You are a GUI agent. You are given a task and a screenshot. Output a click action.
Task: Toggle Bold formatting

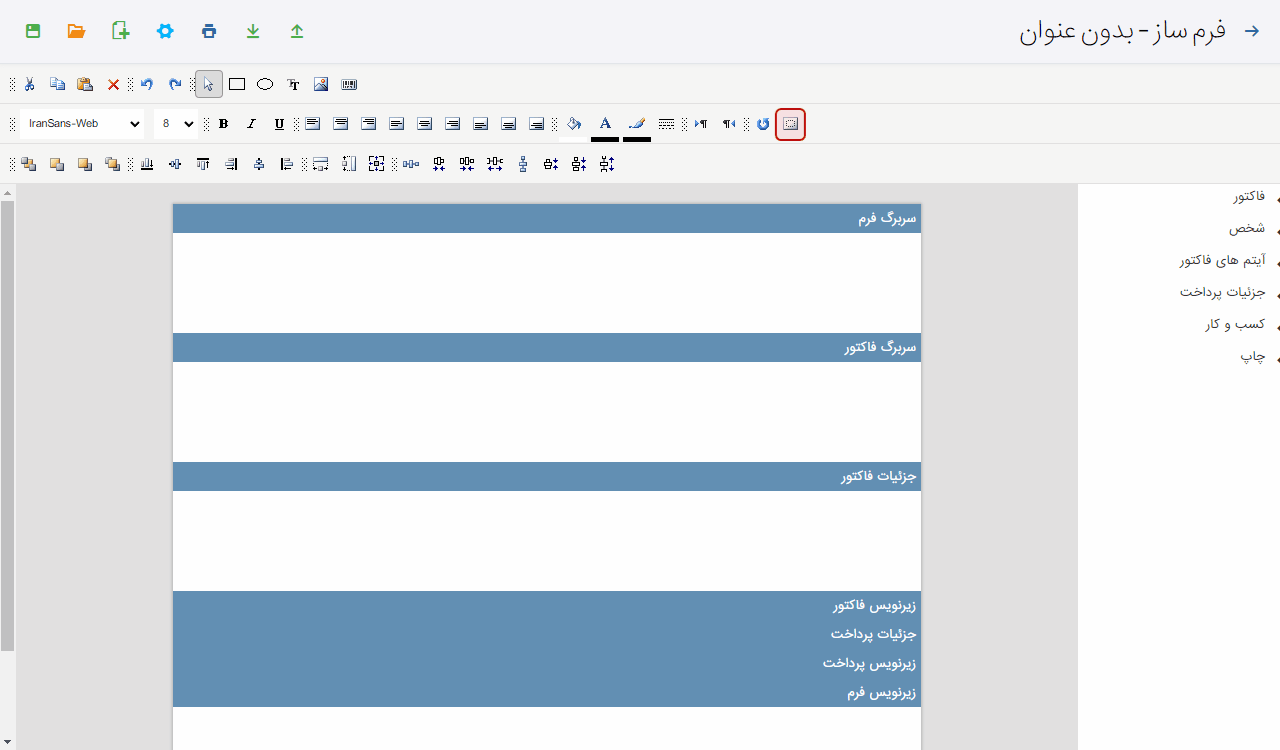[223, 124]
